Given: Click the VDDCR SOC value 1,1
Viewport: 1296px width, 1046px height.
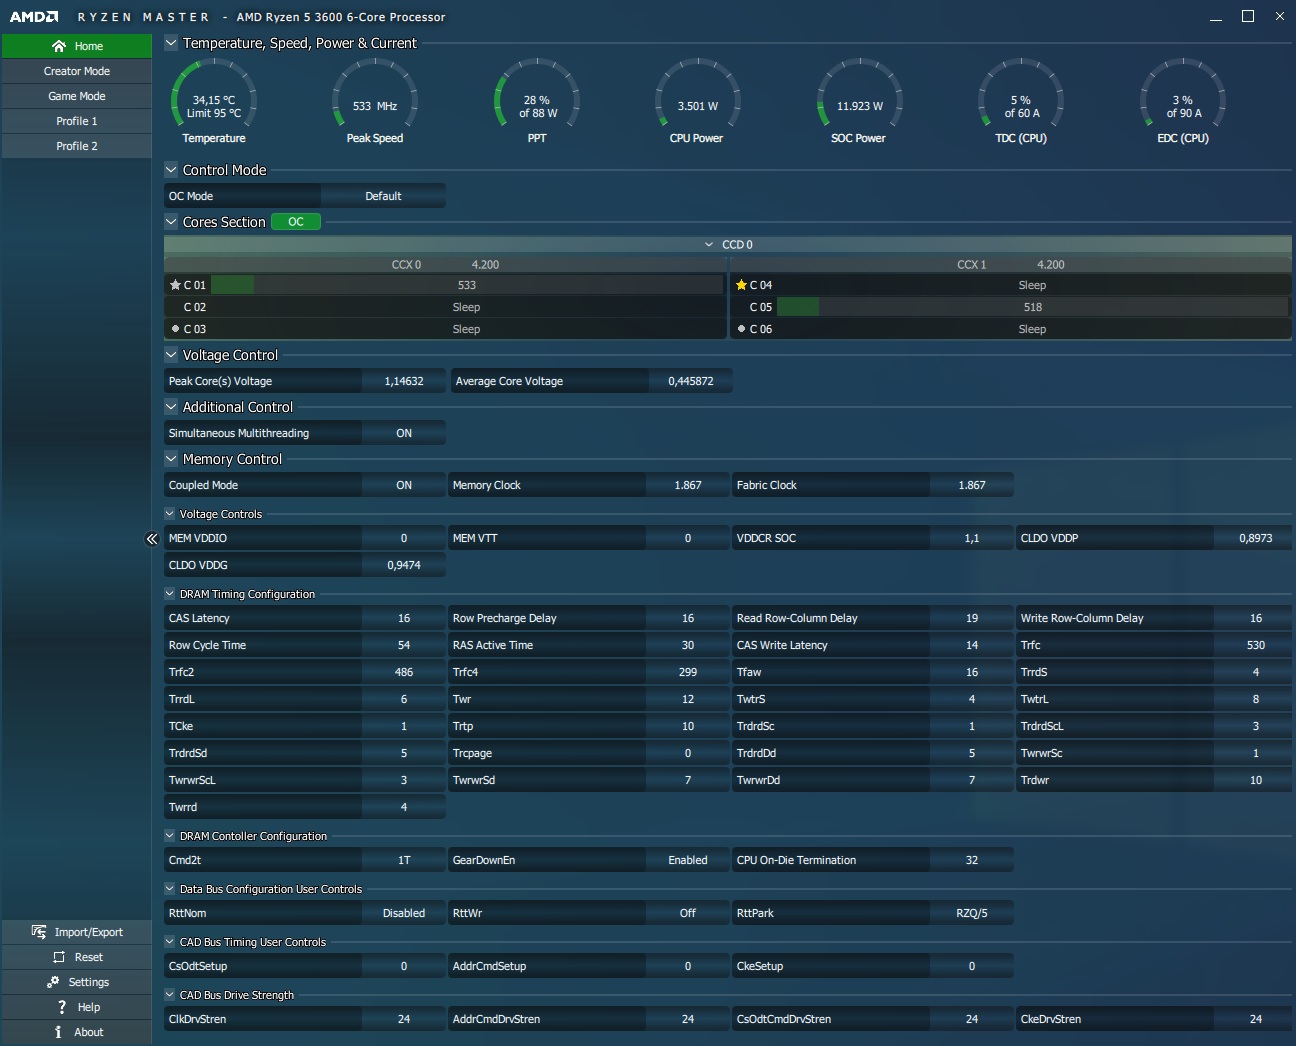Looking at the screenshot, I should click(x=972, y=538).
